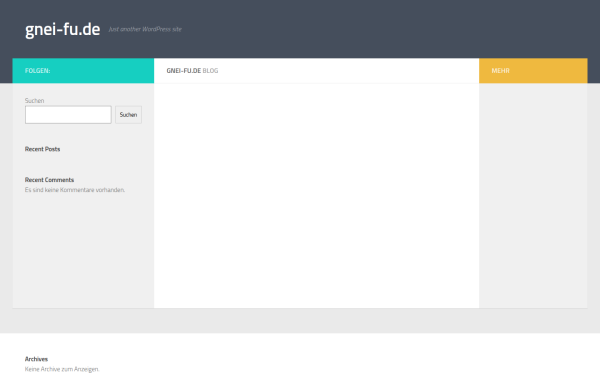600x375 pixels.
Task: Click the 'Just another WordPress site' tagline
Action: point(145,29)
